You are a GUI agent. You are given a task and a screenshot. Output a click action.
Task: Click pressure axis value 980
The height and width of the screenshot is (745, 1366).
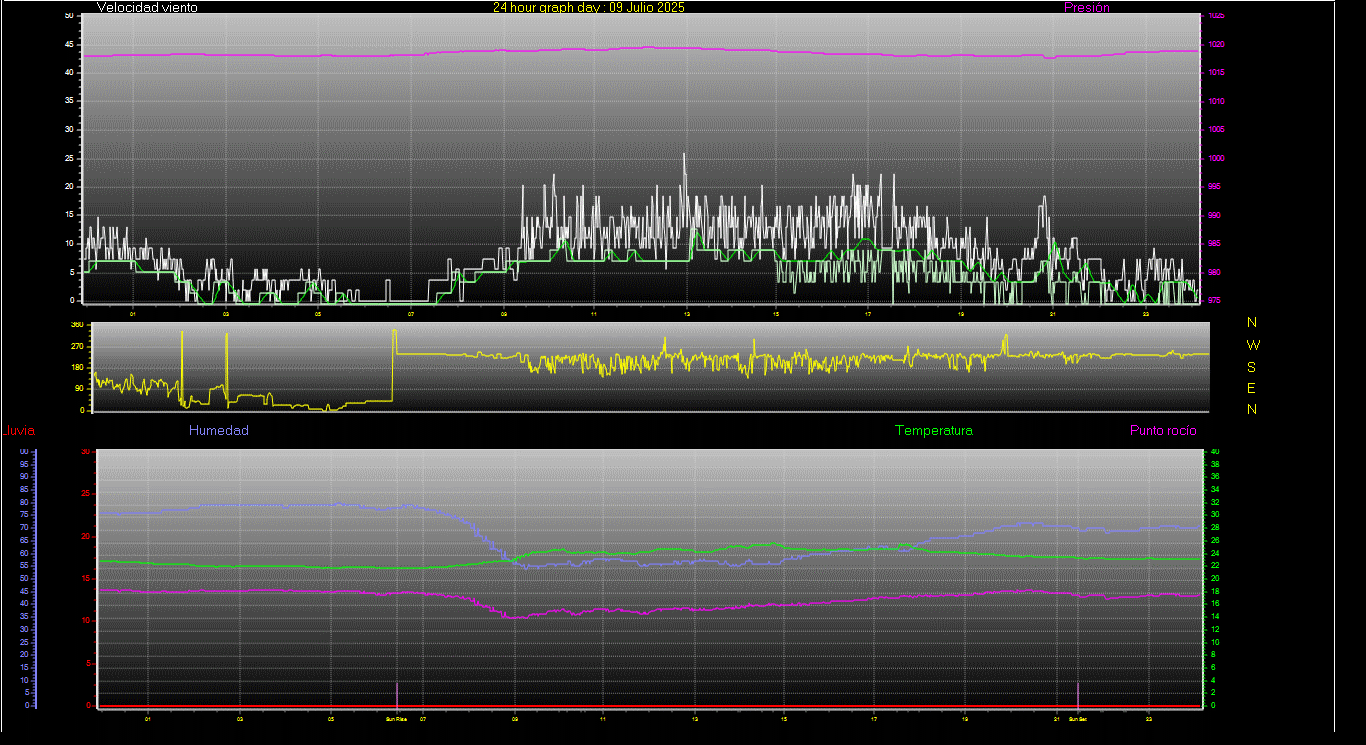tap(1214, 273)
